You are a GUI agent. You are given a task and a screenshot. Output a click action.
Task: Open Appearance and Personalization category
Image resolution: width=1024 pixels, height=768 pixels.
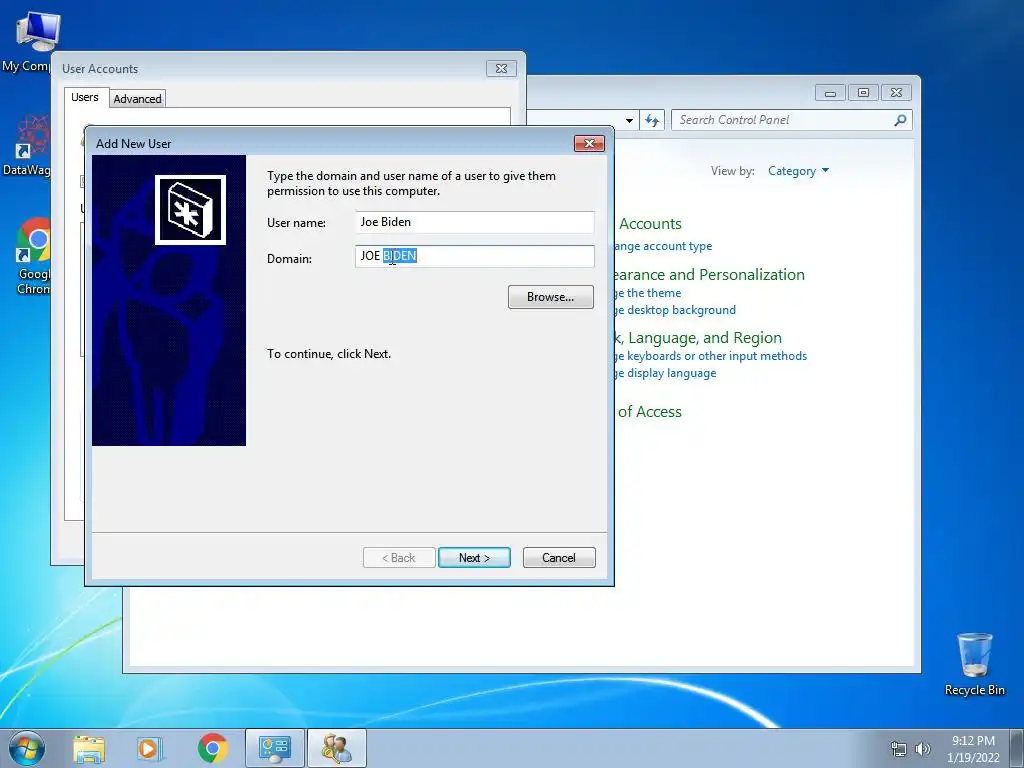click(x=709, y=275)
